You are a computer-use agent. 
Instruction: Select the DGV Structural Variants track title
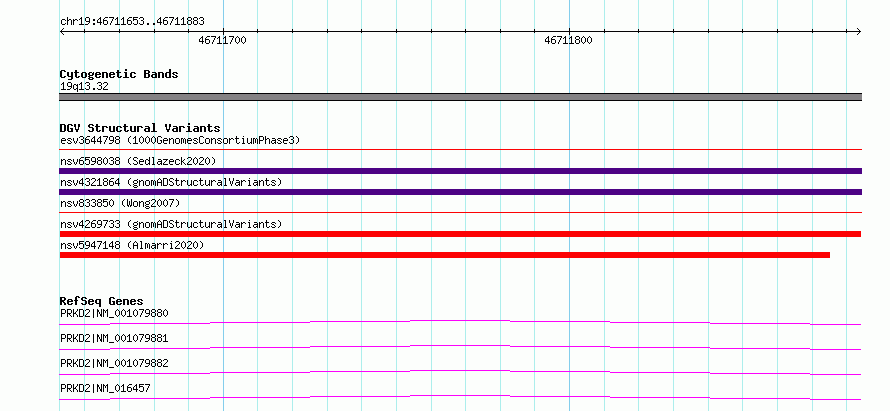pos(140,128)
